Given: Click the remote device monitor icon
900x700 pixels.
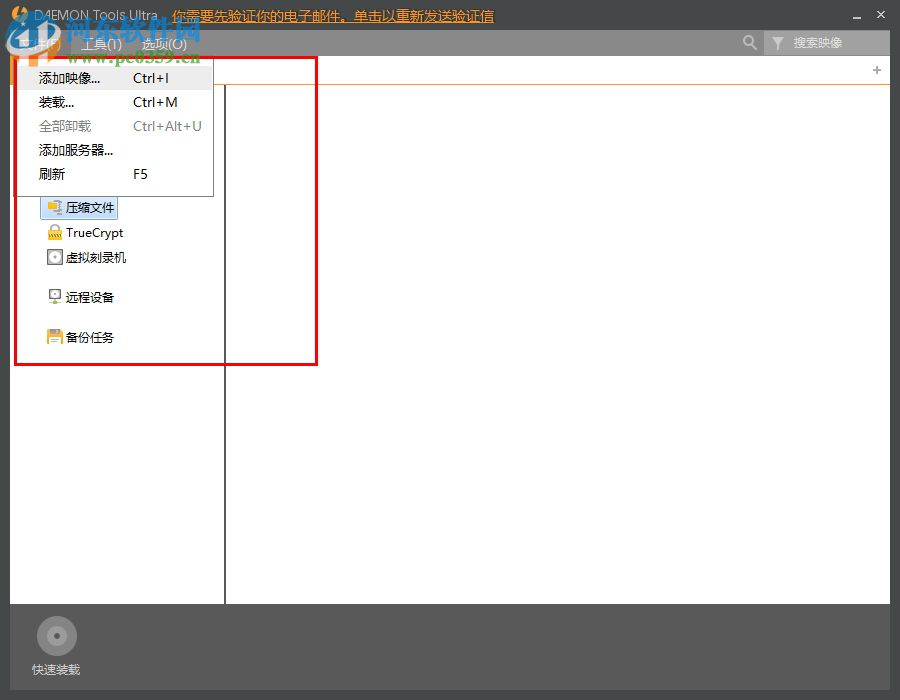Looking at the screenshot, I should (x=55, y=297).
